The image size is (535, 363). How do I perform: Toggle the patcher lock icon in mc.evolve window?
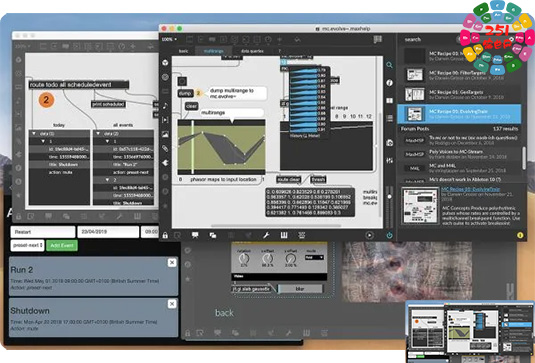tap(165, 235)
